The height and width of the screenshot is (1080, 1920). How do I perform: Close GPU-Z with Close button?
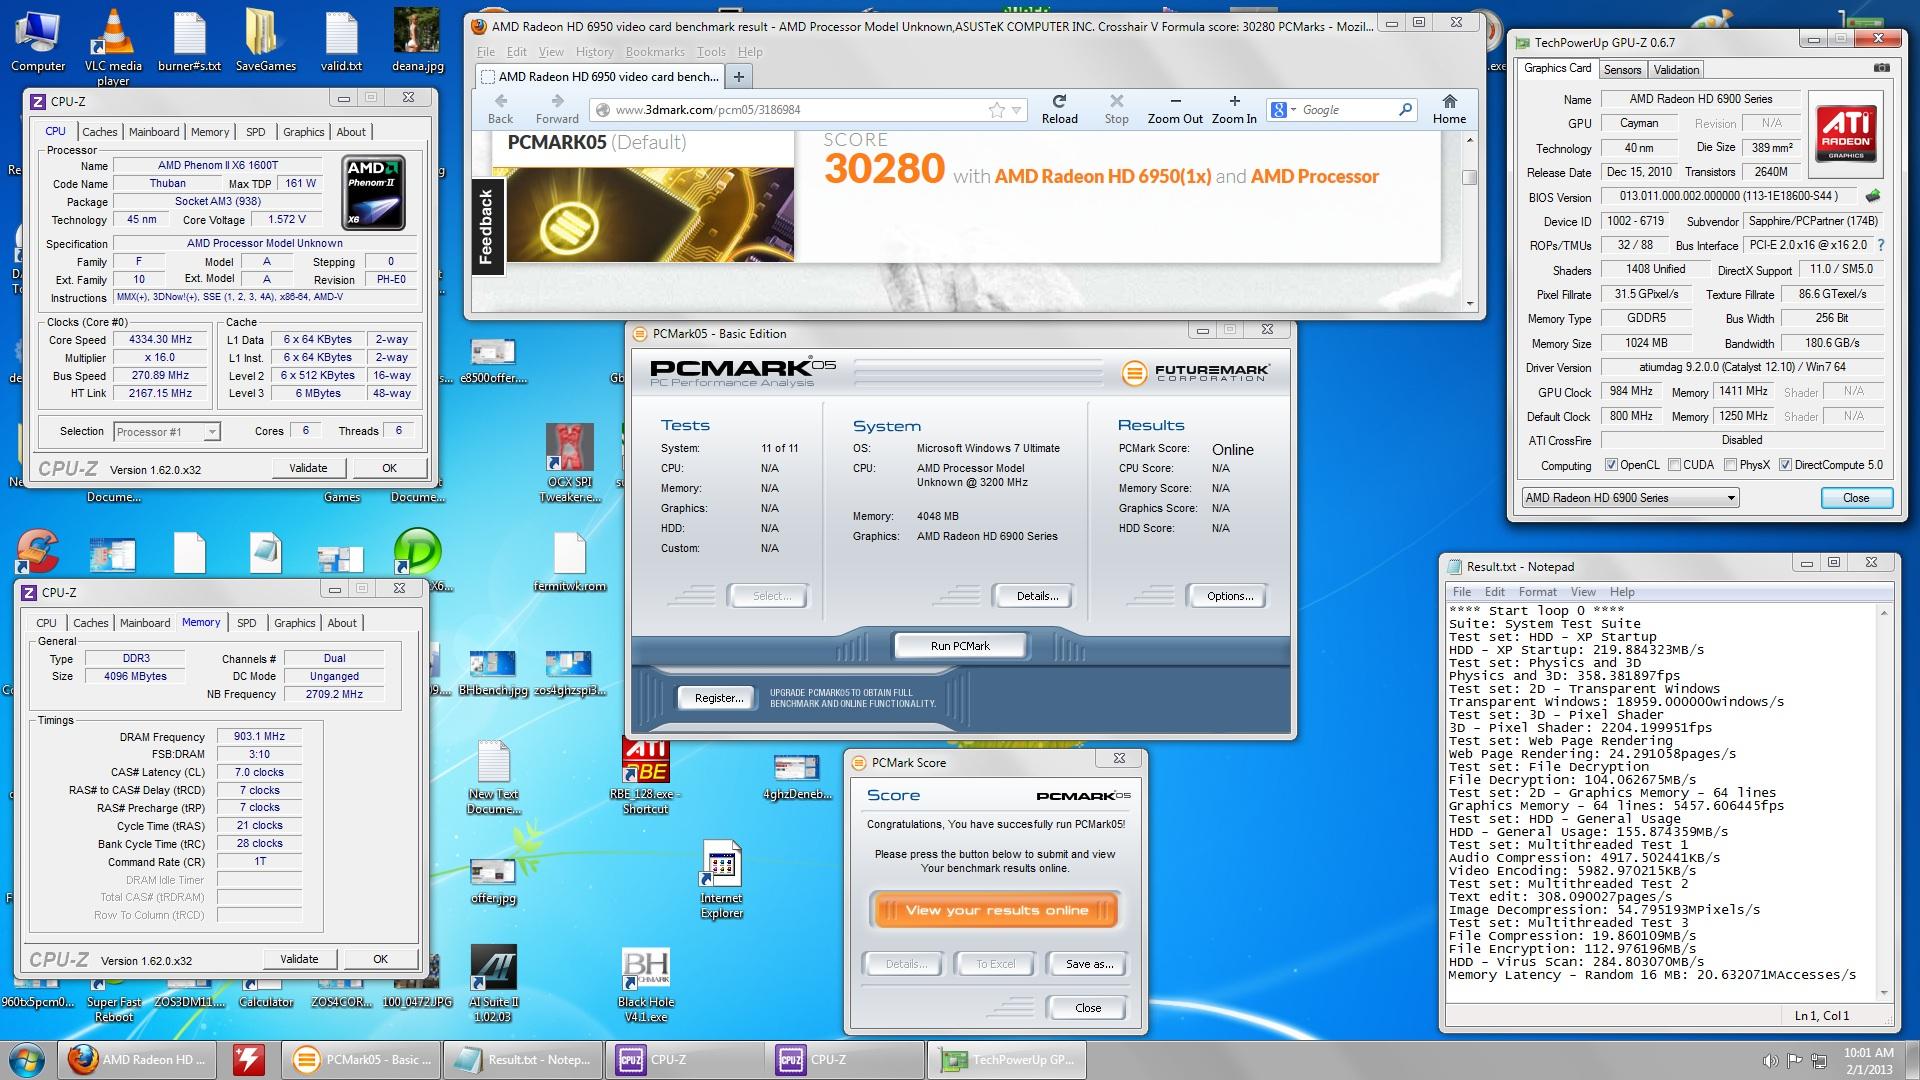click(1856, 498)
